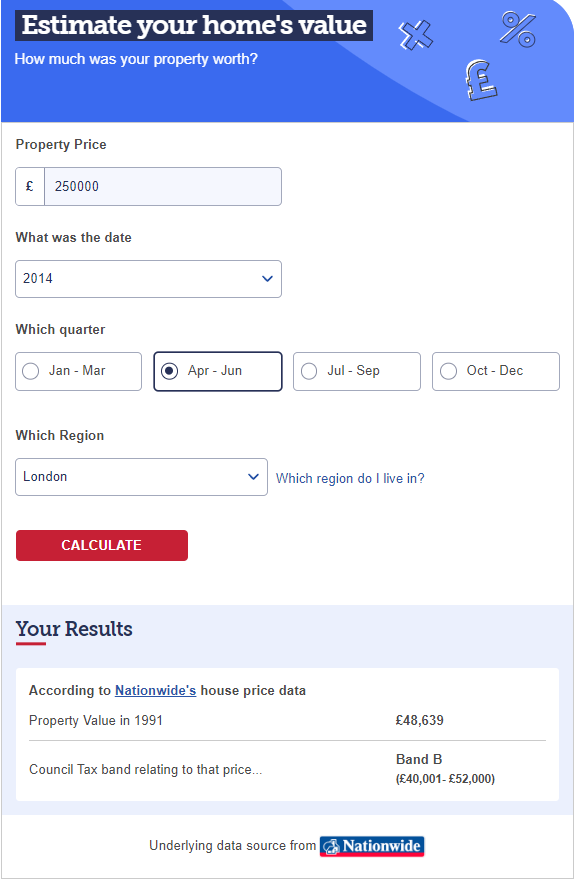
Task: Focus the Property Price input field
Action: pos(163,186)
